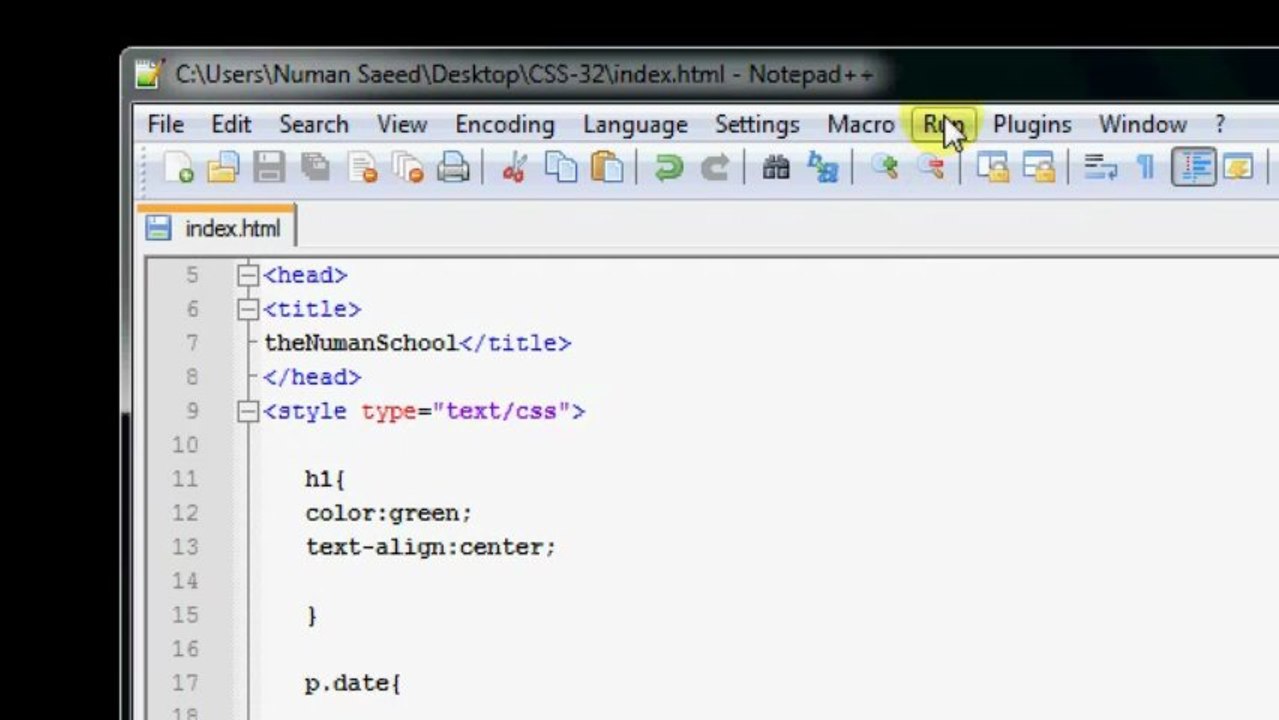Open the Search menu

[x=314, y=124]
